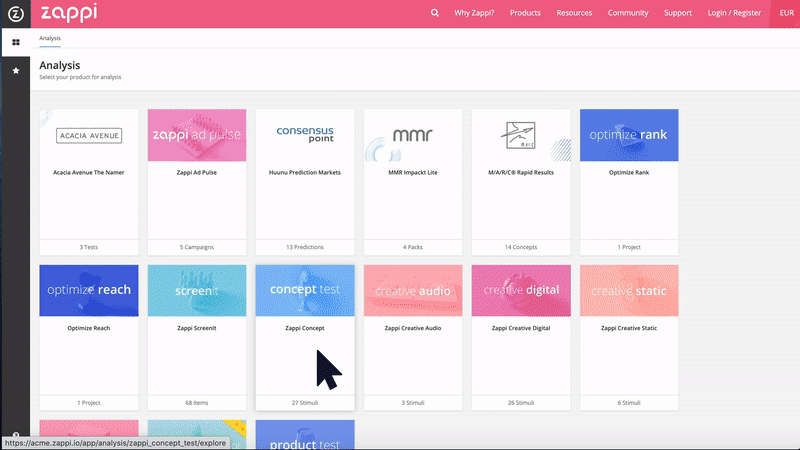This screenshot has height=450, width=800.
Task: Select the Analysis breadcrumb tab
Action: pos(50,38)
